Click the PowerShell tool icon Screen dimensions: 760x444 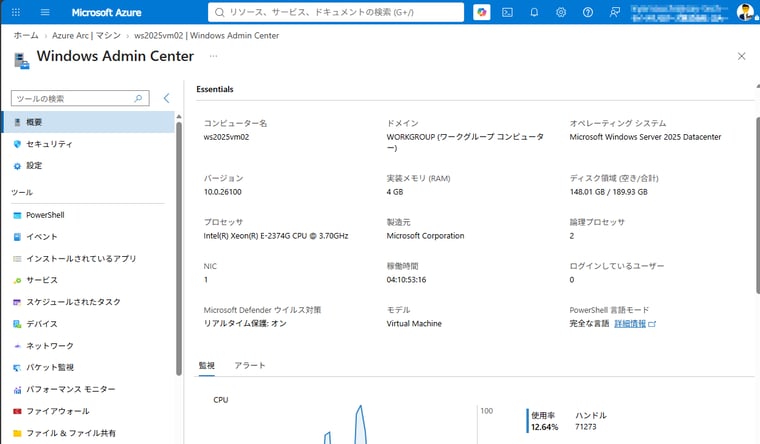pos(17,215)
